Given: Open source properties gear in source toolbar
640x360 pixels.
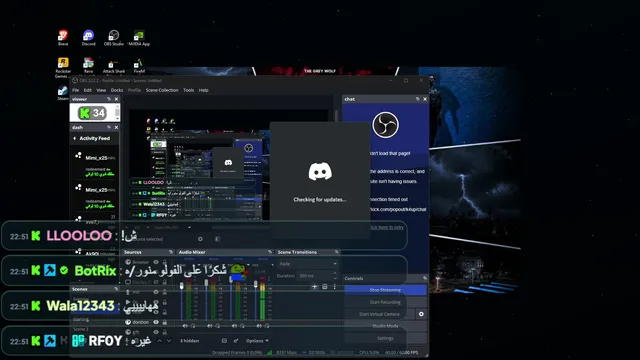Looking at the screenshot, I should [x=200, y=239].
